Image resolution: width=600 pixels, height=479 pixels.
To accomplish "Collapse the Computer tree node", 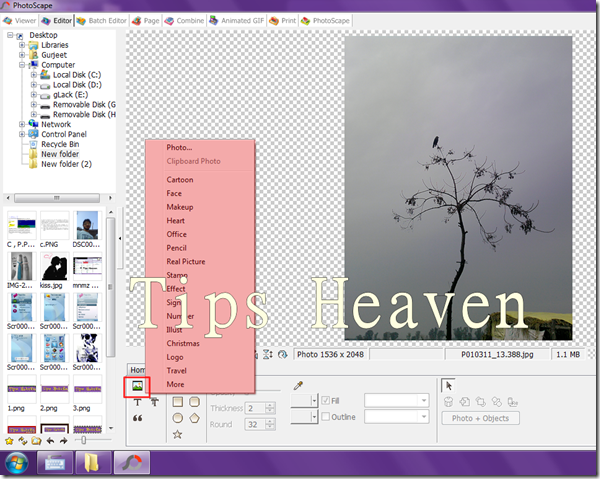I will (22, 65).
